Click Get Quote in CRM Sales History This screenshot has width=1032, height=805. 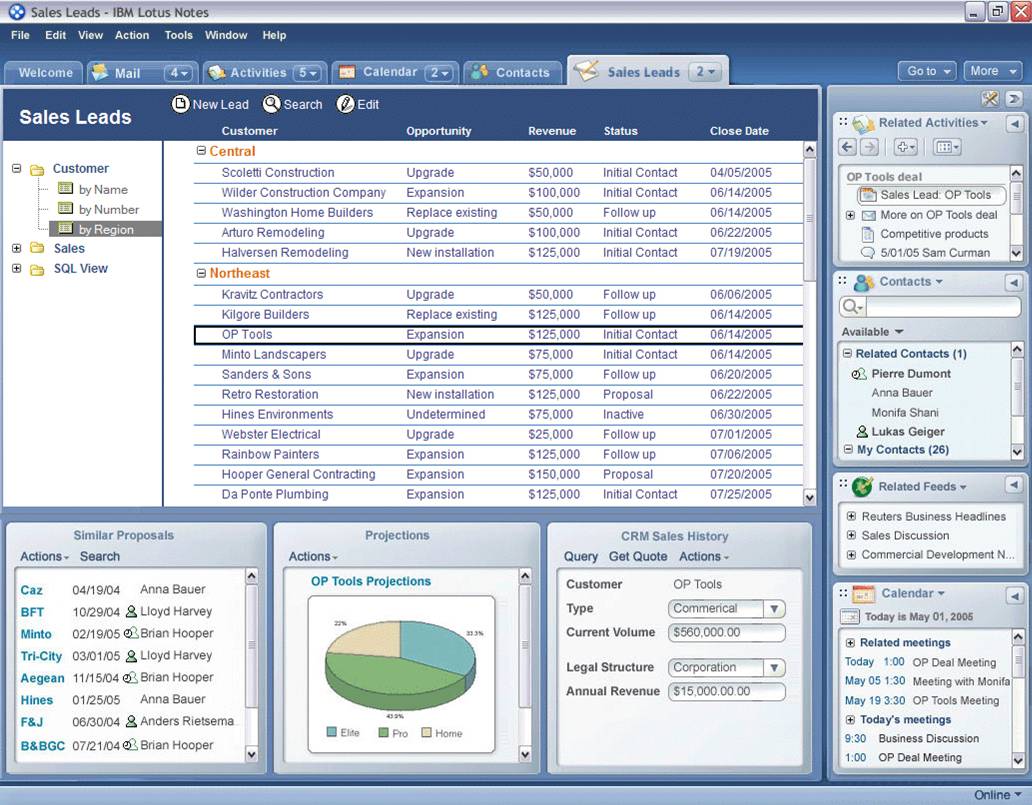tap(637, 557)
